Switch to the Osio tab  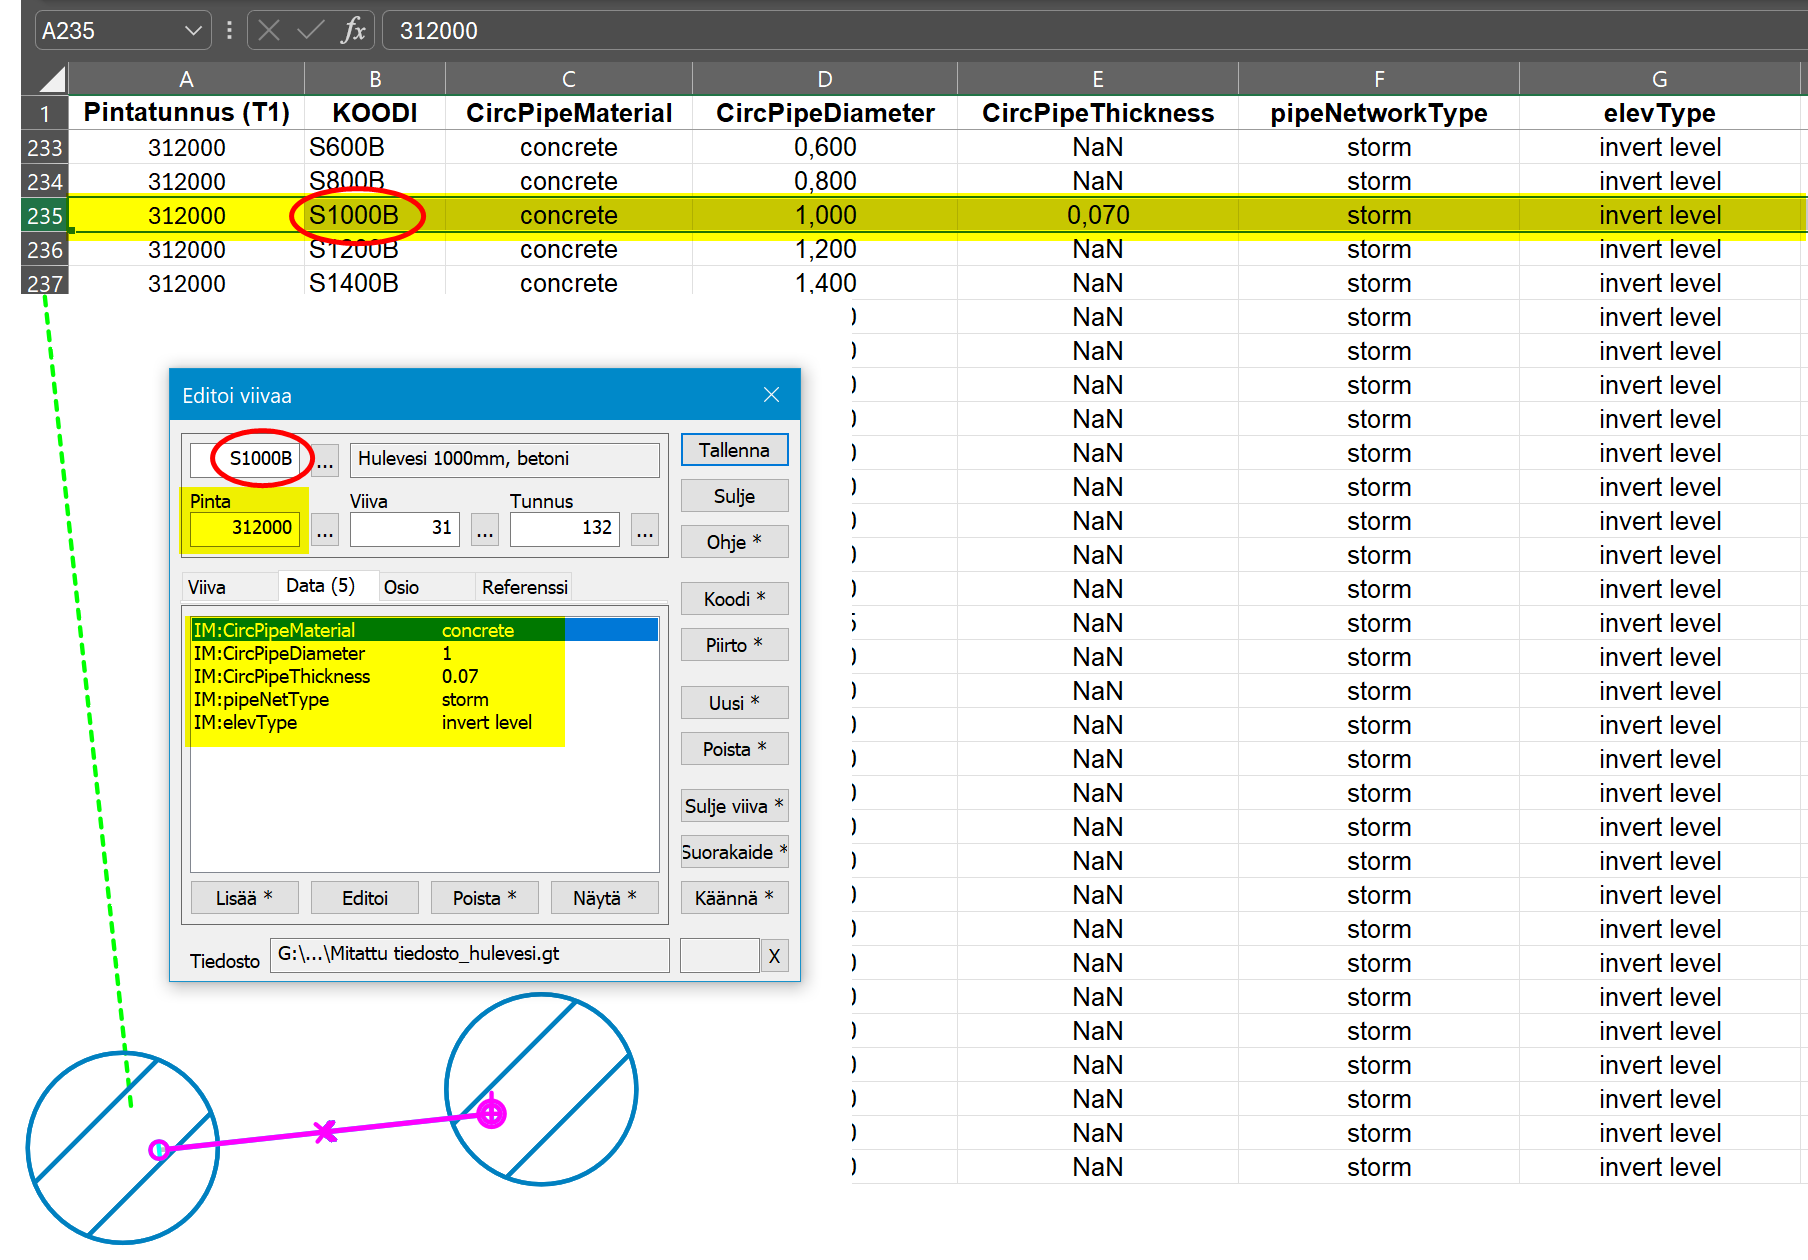tap(401, 587)
